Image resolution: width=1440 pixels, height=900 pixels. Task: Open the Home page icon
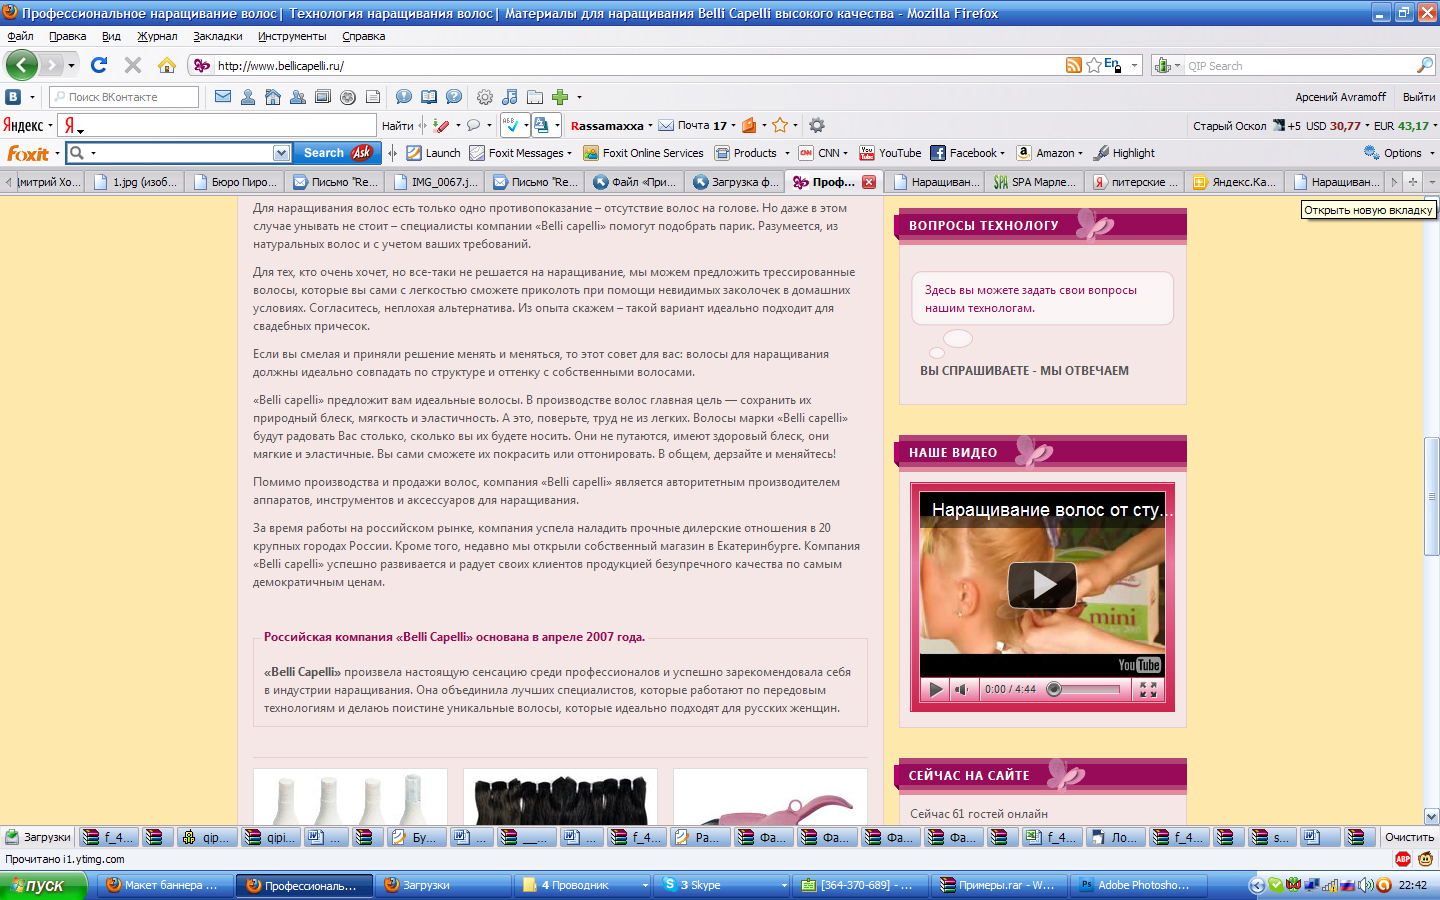(167, 65)
